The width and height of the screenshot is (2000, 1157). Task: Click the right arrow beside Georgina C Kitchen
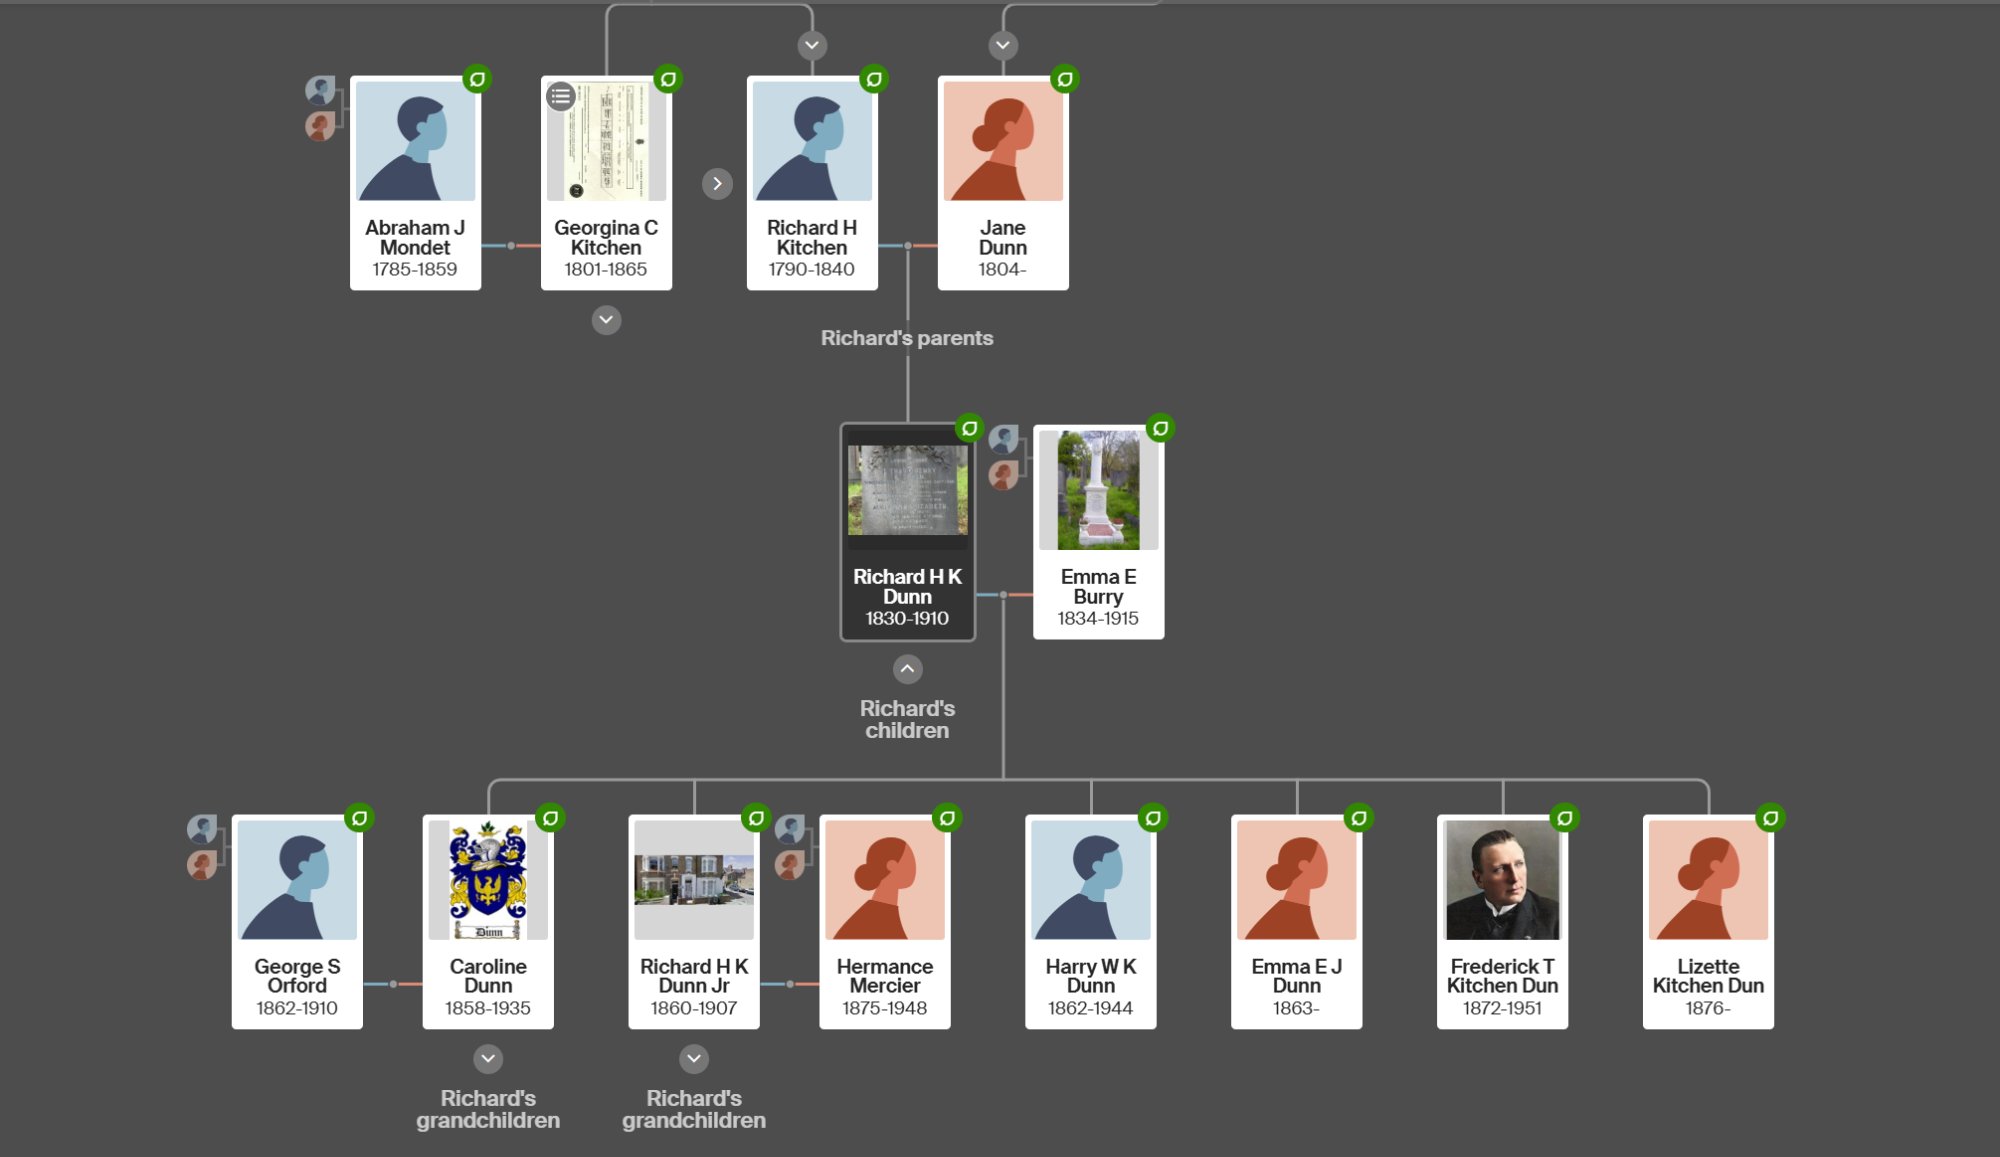(x=718, y=183)
